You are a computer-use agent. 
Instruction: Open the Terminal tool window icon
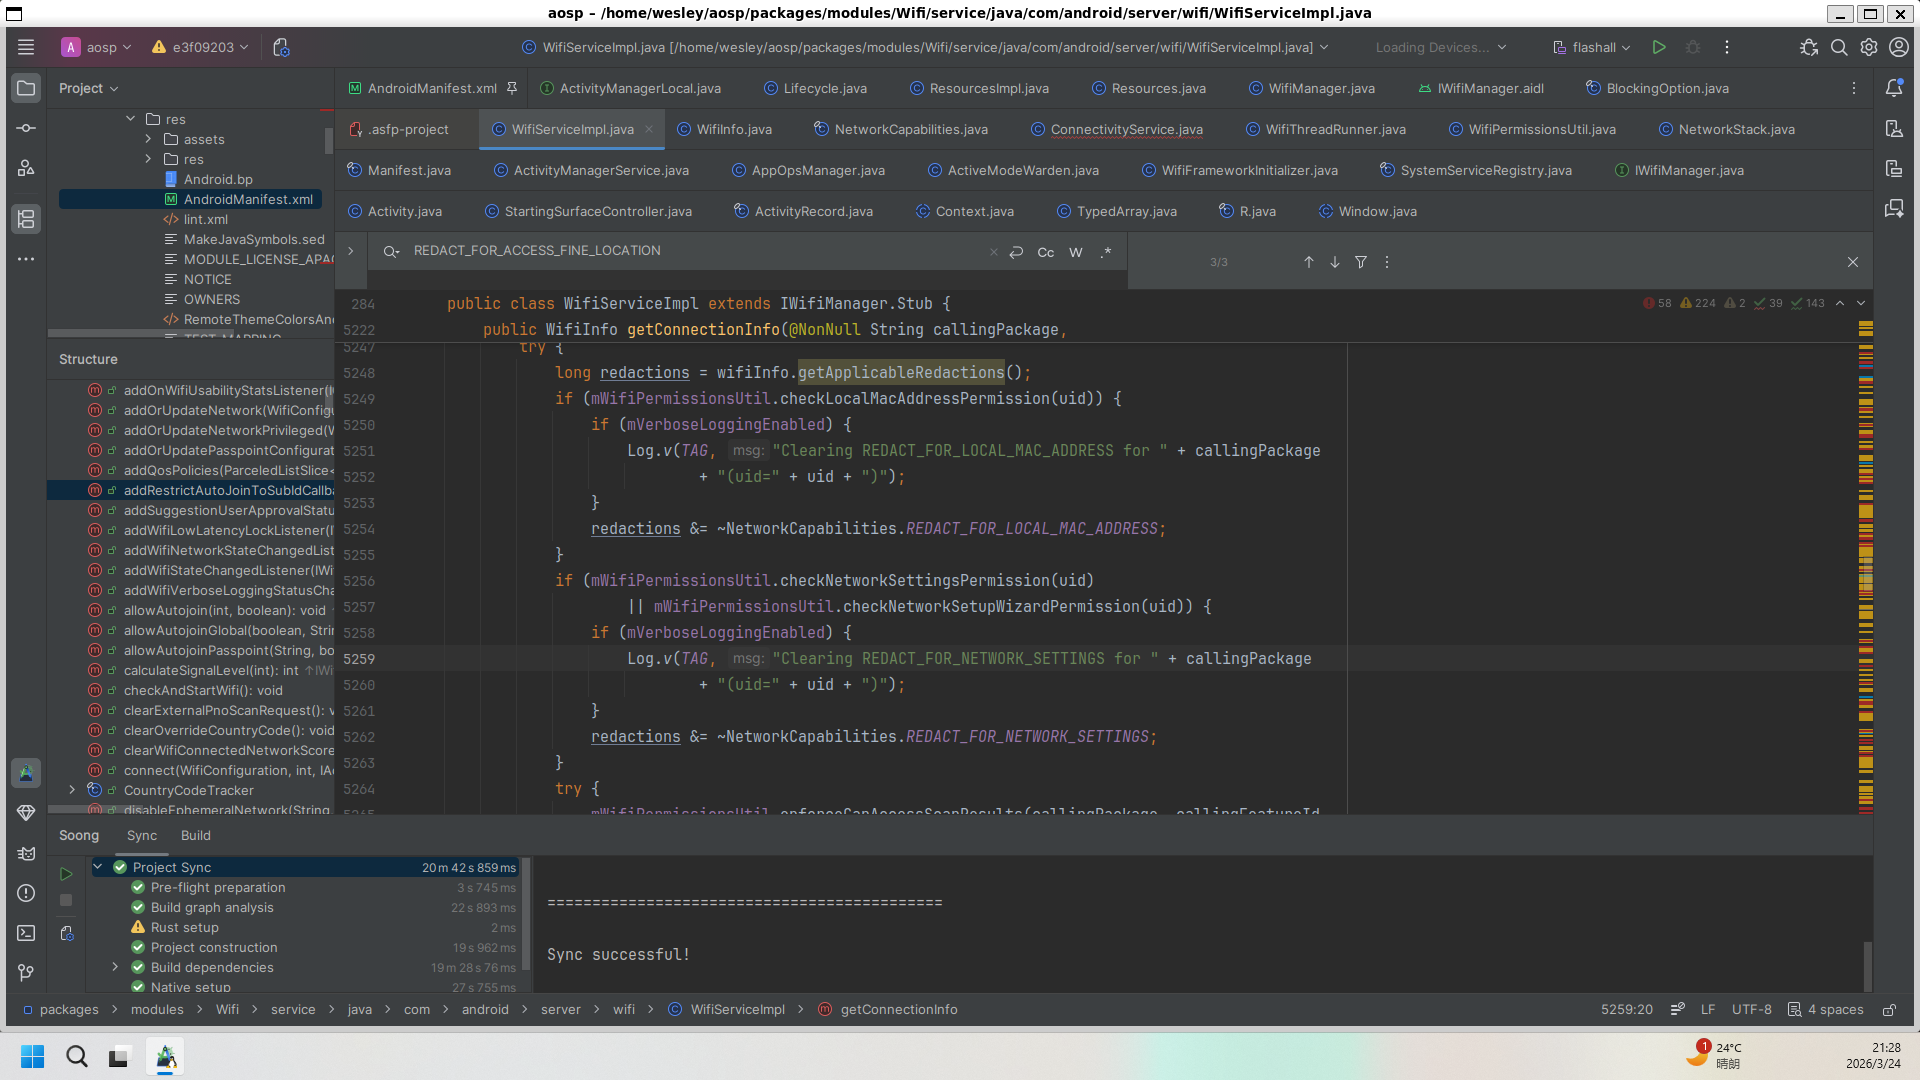click(26, 933)
